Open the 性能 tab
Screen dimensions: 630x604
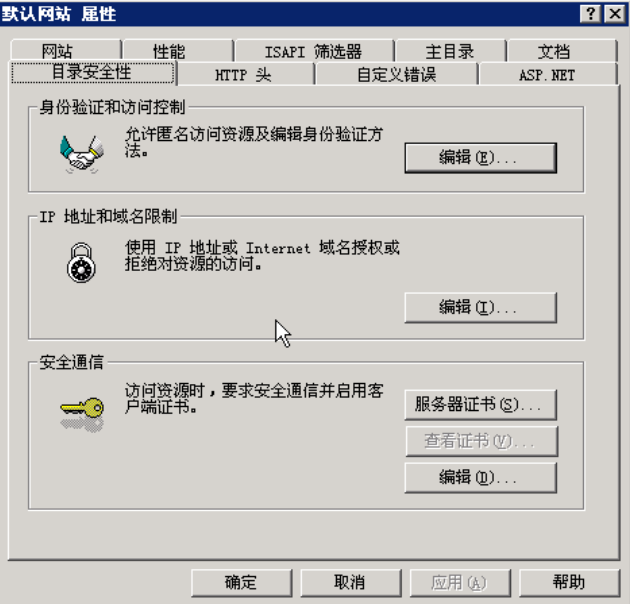(x=178, y=51)
